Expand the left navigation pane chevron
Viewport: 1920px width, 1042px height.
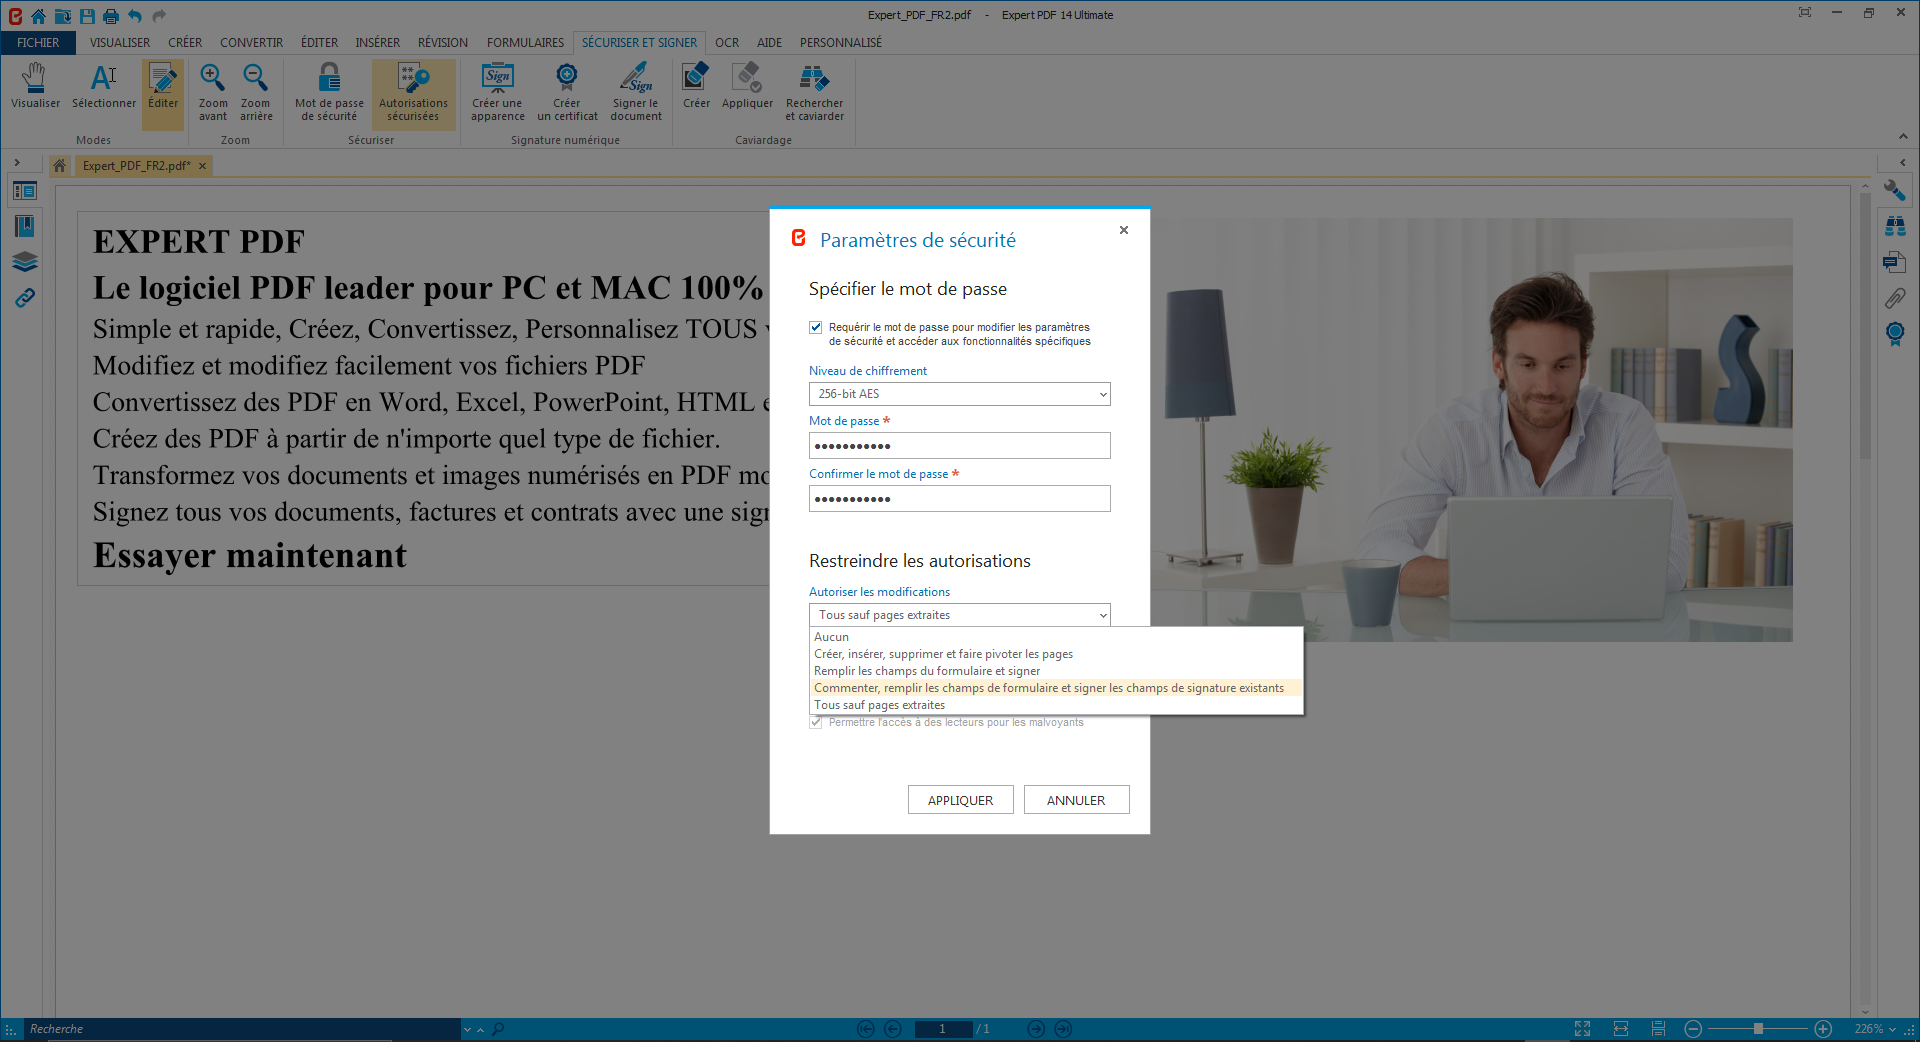coord(17,162)
